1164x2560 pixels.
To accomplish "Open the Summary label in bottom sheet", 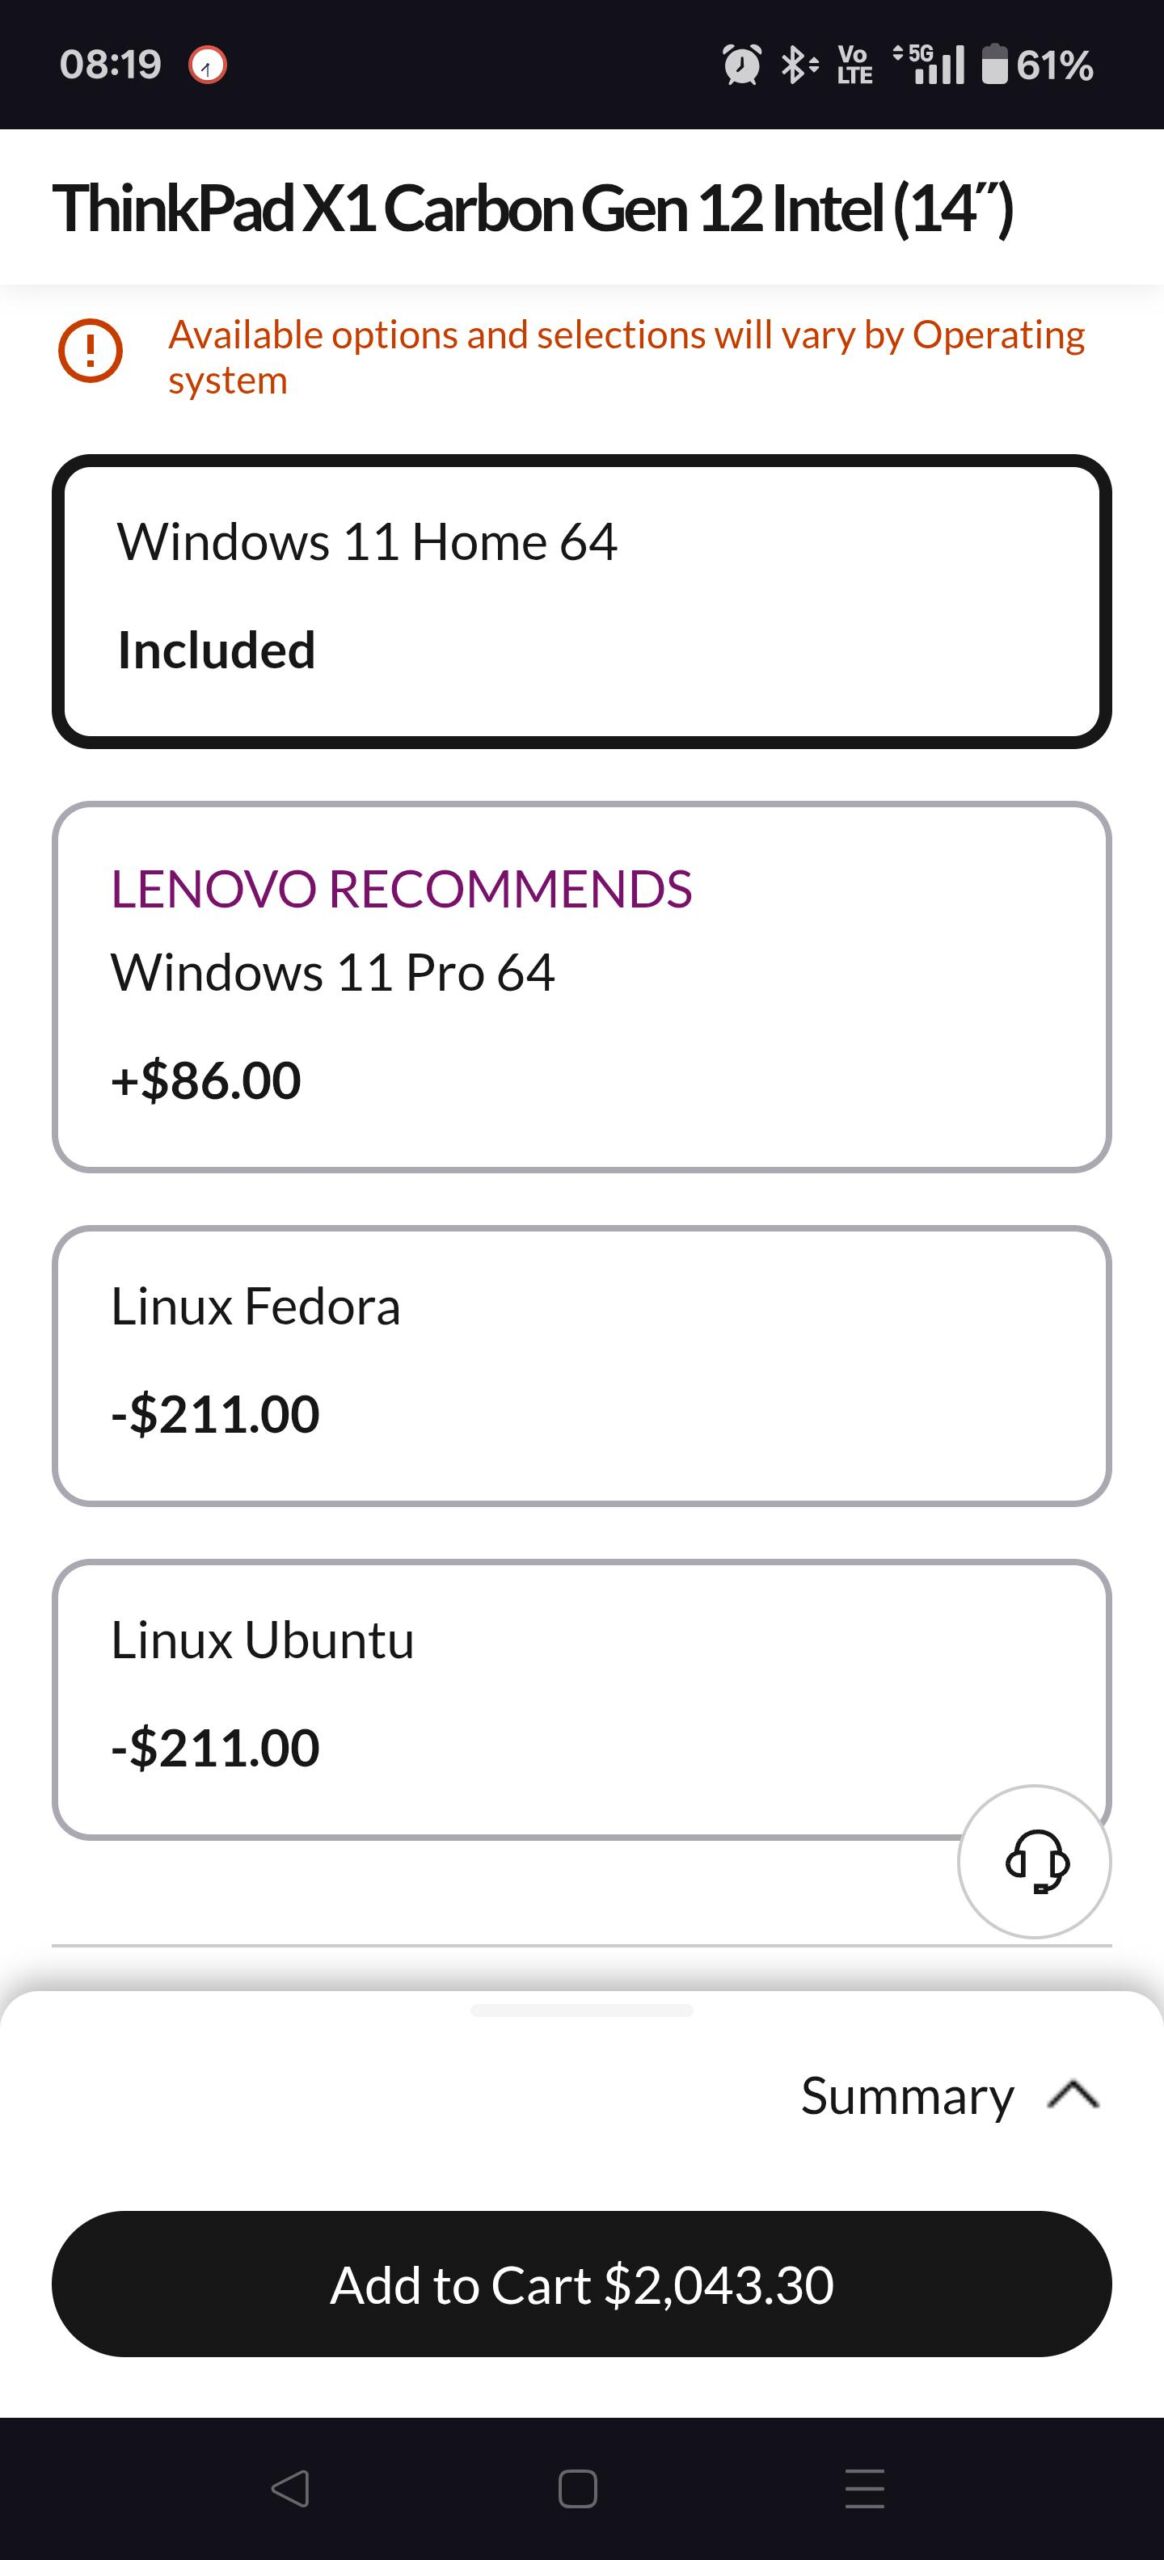I will 906,2095.
